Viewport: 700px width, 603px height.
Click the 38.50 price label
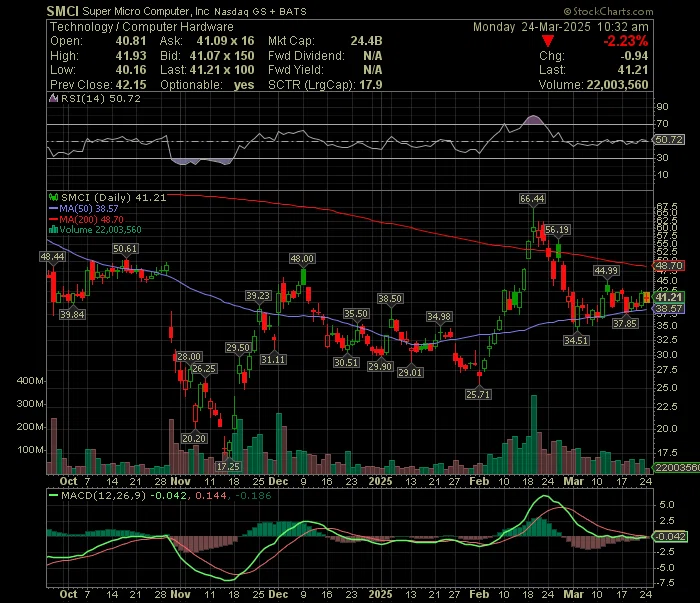390,299
